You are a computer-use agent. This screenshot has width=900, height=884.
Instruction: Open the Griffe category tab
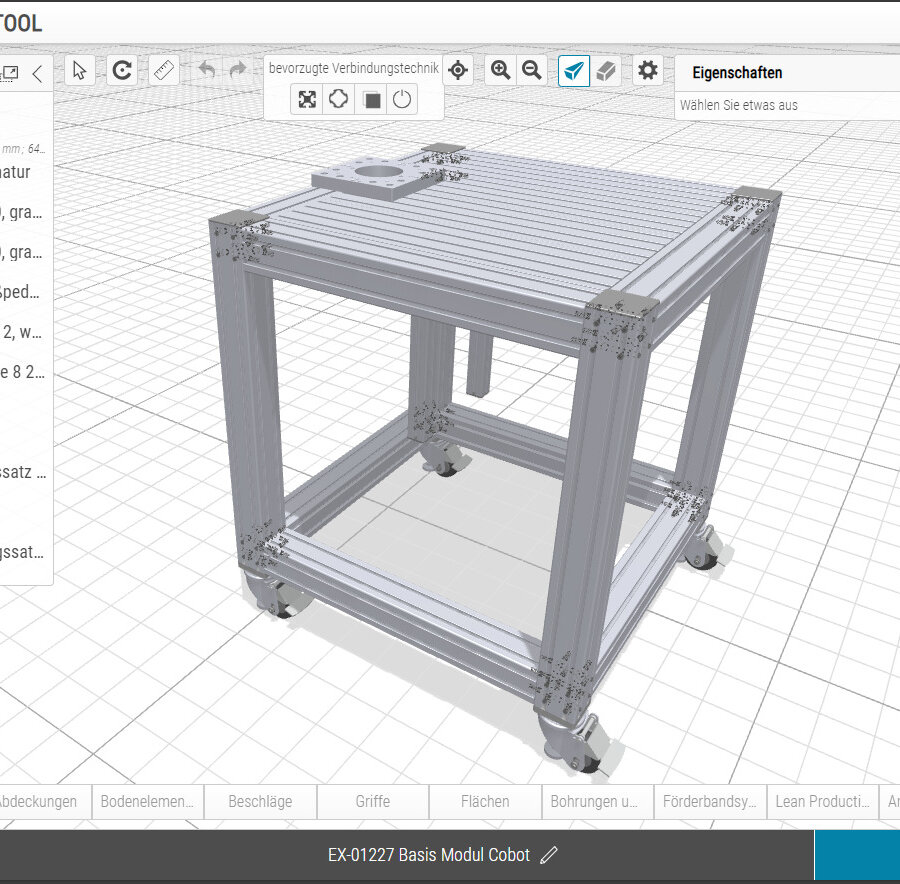coord(373,801)
